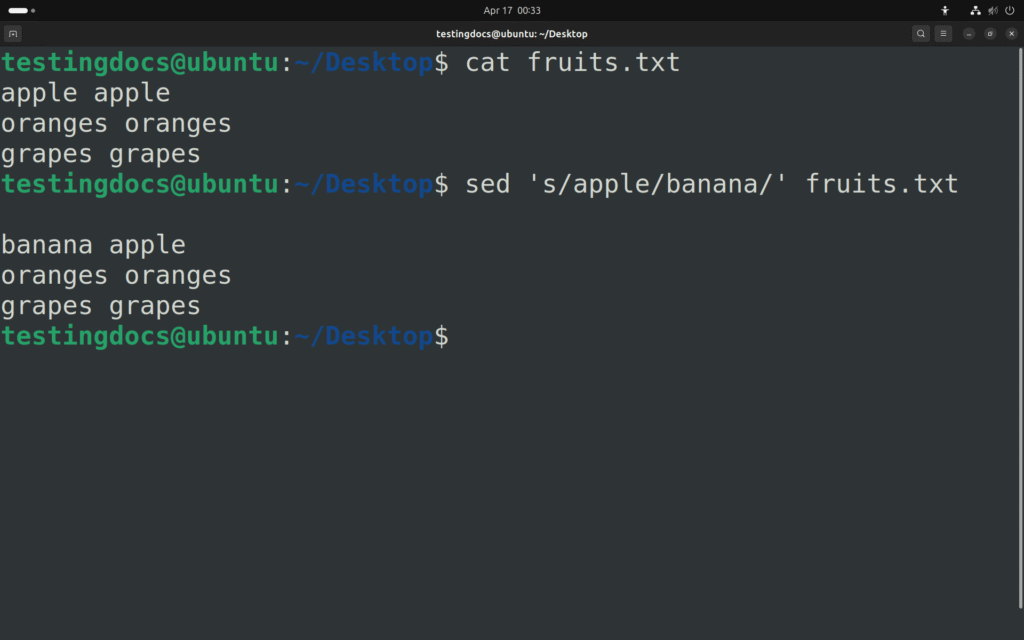Click the "apple apple" output line
1024x640 pixels.
coord(86,93)
